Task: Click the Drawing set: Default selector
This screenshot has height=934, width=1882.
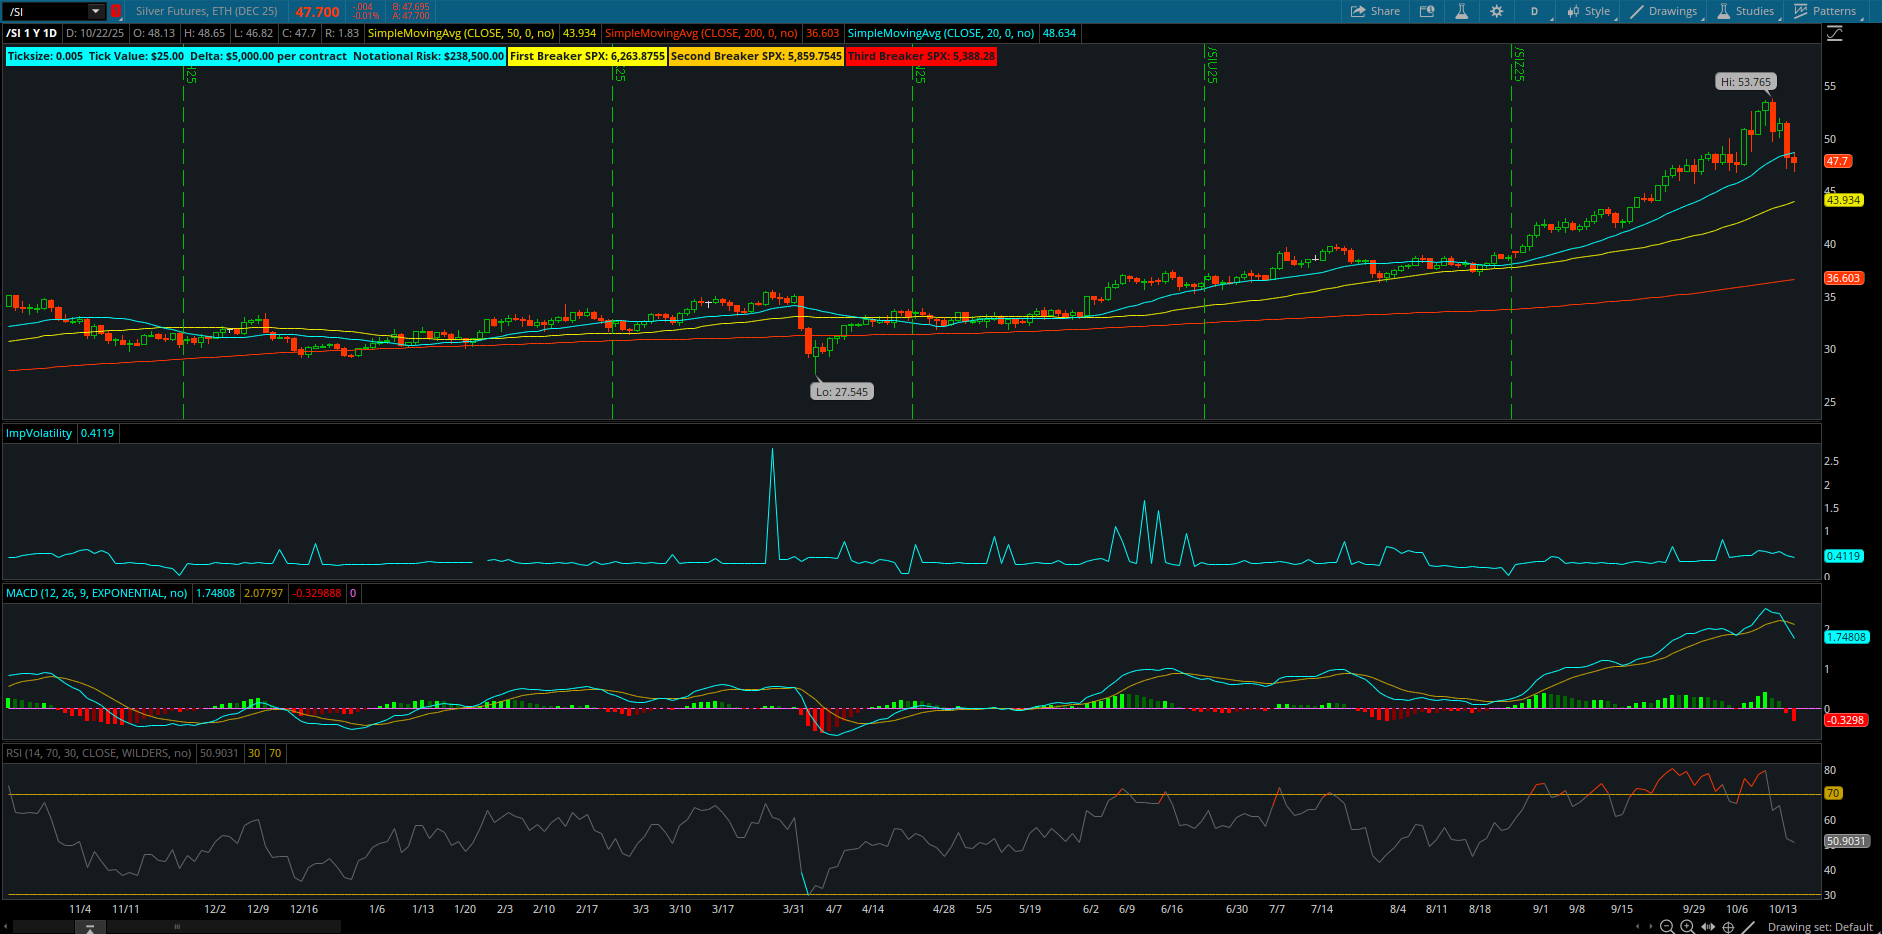Action: pos(1819,927)
